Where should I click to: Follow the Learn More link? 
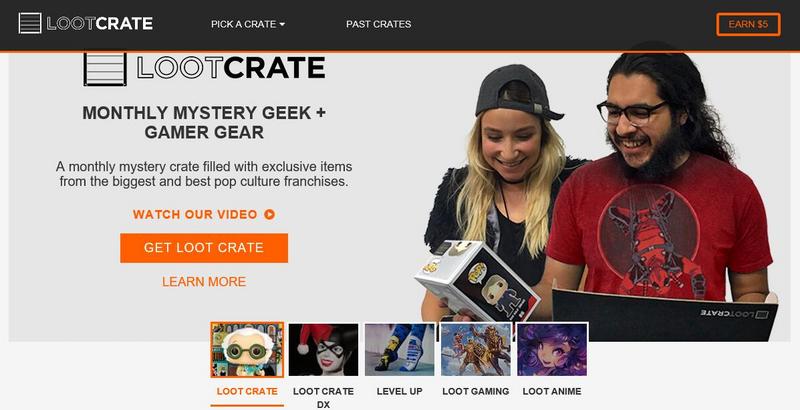204,281
